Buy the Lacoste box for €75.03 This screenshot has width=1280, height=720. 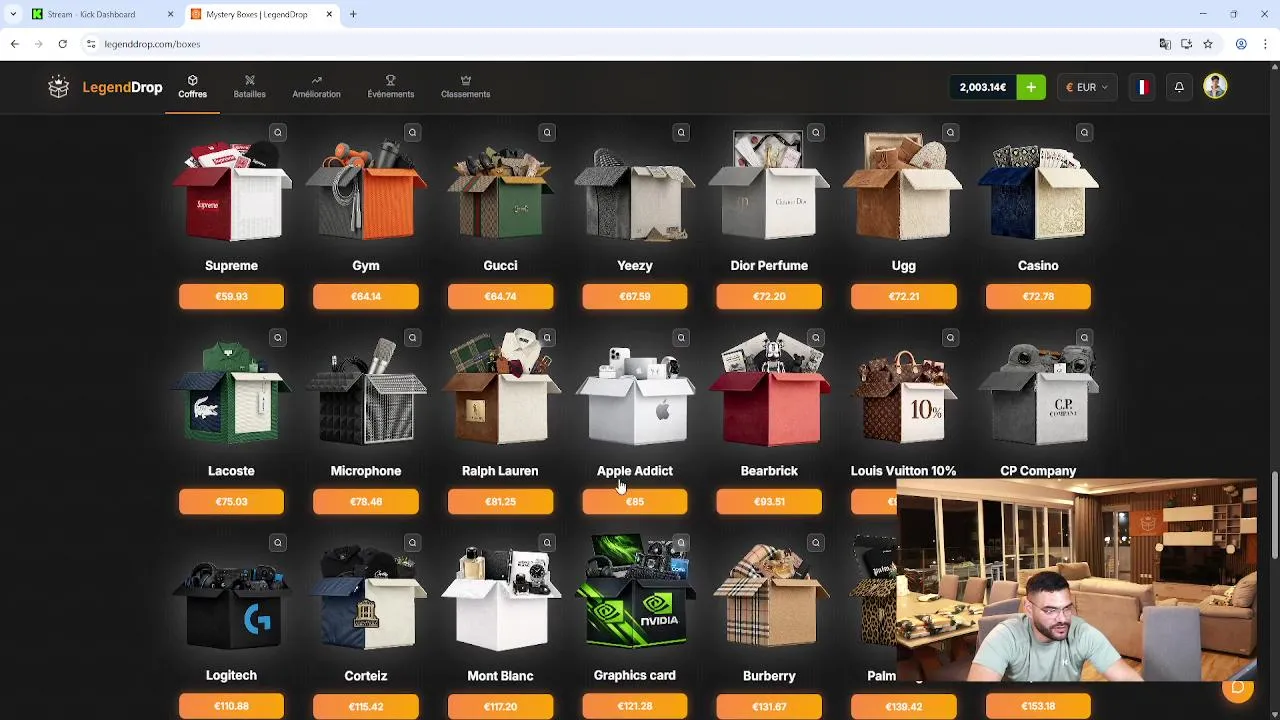click(x=231, y=501)
